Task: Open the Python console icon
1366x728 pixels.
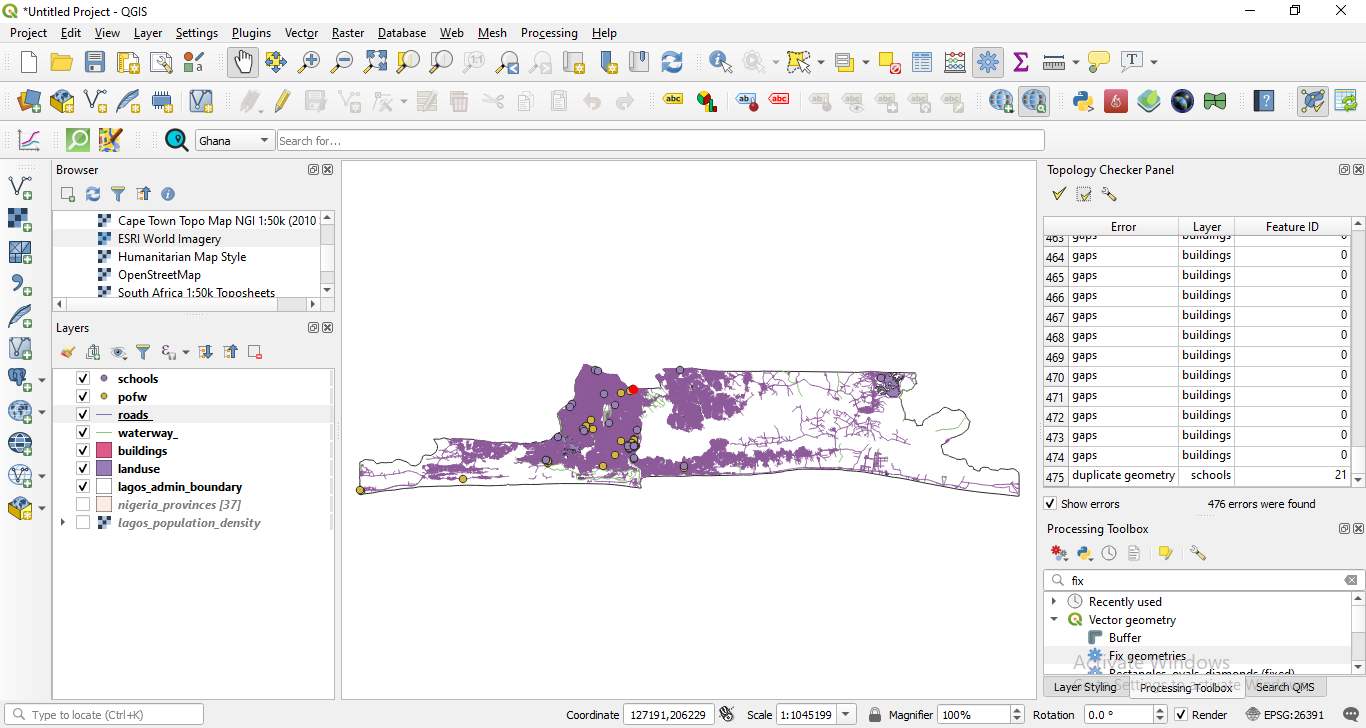Action: (1082, 101)
